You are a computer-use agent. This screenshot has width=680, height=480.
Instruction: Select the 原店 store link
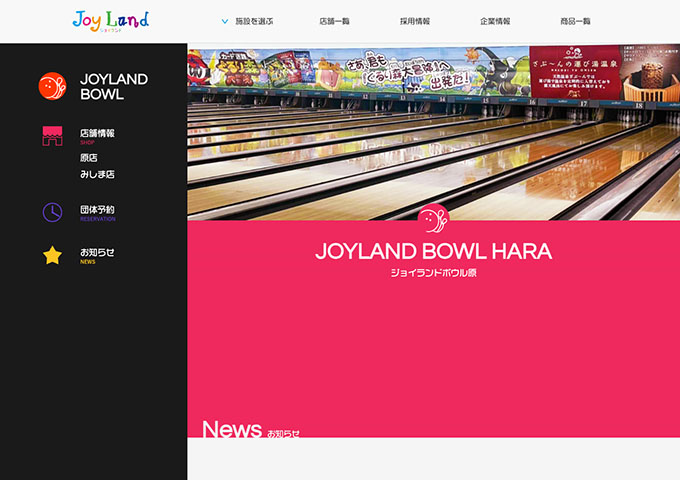89,158
